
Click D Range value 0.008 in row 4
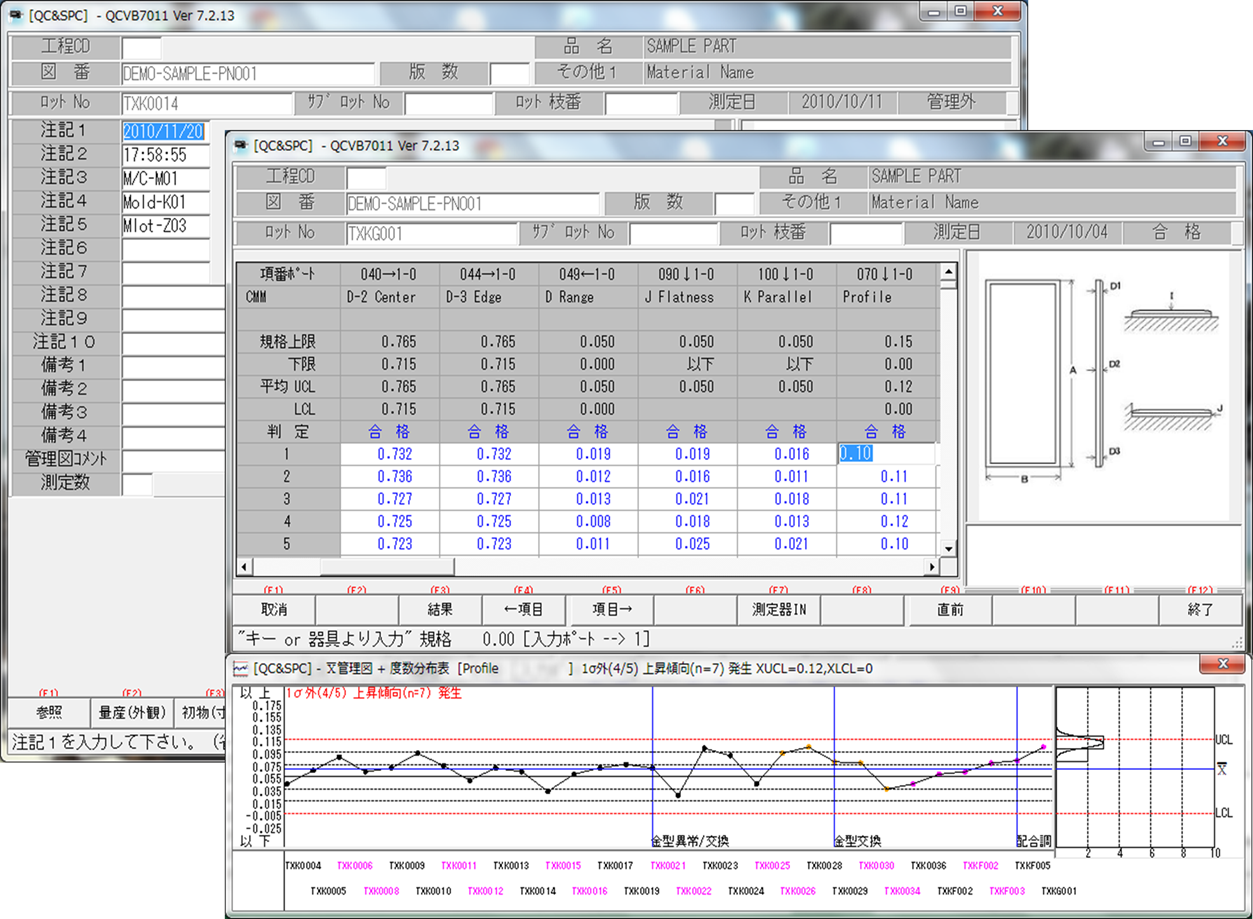(x=589, y=522)
